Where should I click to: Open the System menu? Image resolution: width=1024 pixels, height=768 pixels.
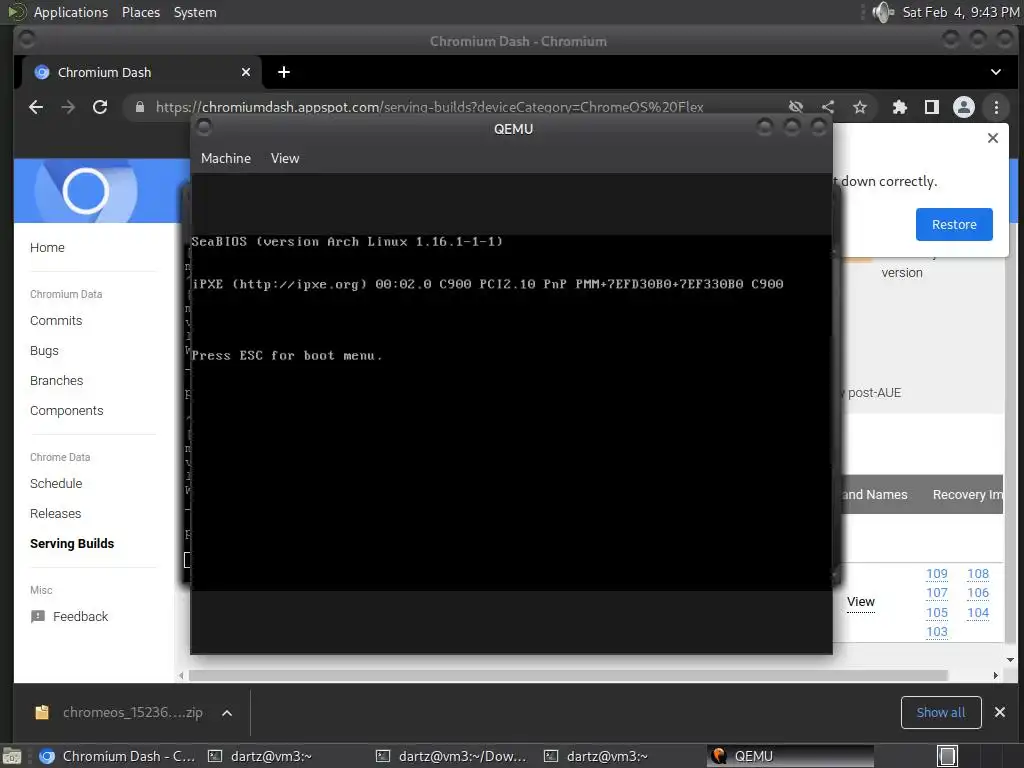[x=195, y=12]
